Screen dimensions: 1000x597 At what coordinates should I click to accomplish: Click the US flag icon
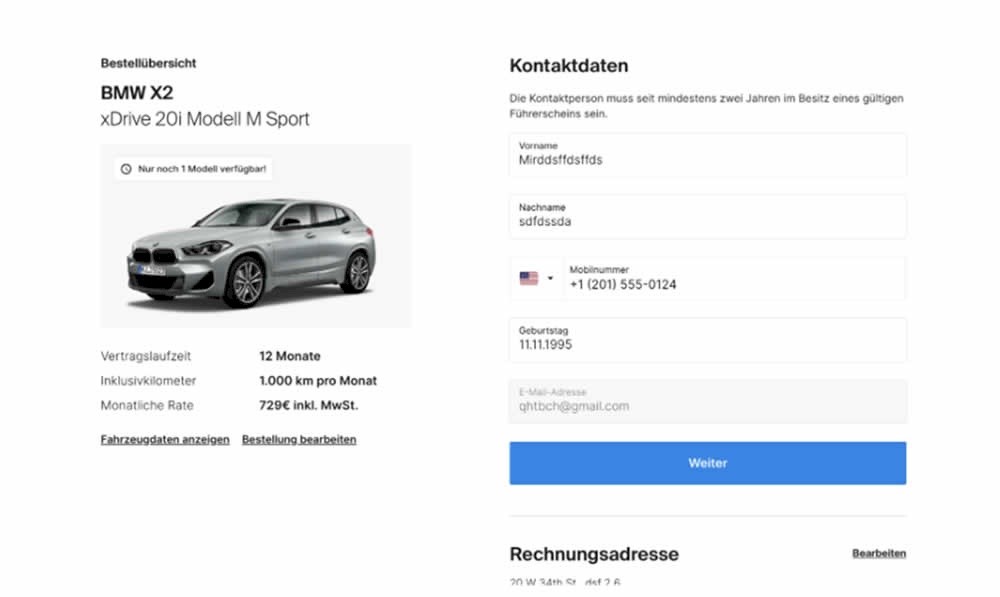click(x=529, y=278)
